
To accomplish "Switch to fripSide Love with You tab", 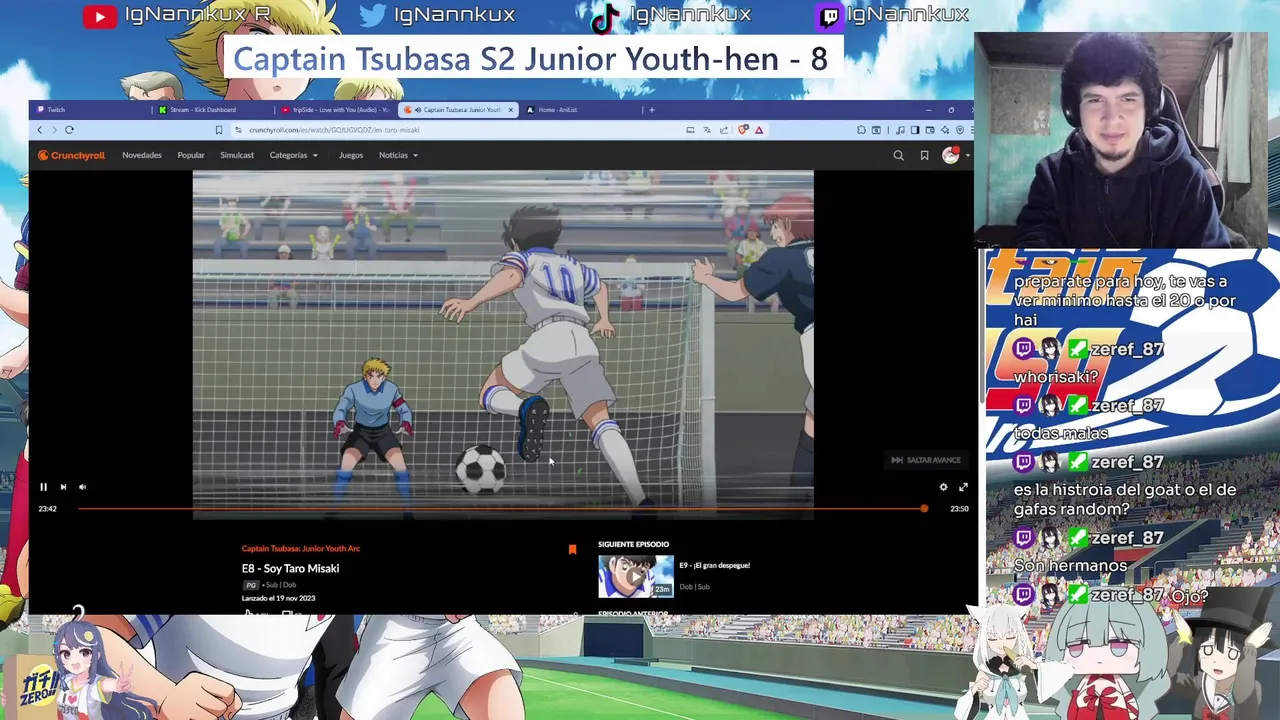I will tap(336, 110).
